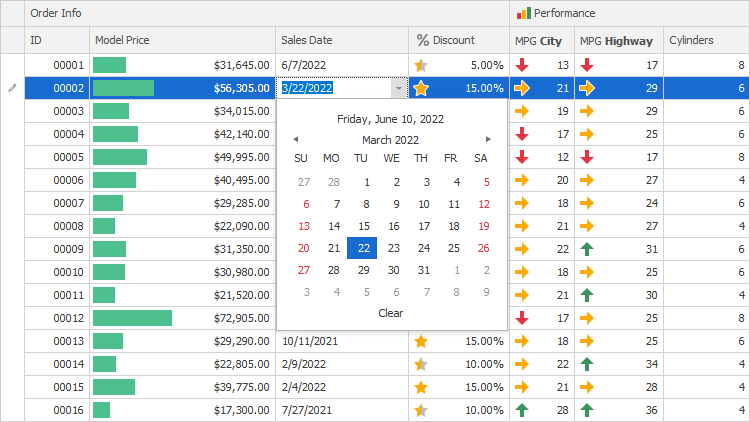Click the Performance chart icon in band header

tap(523, 13)
